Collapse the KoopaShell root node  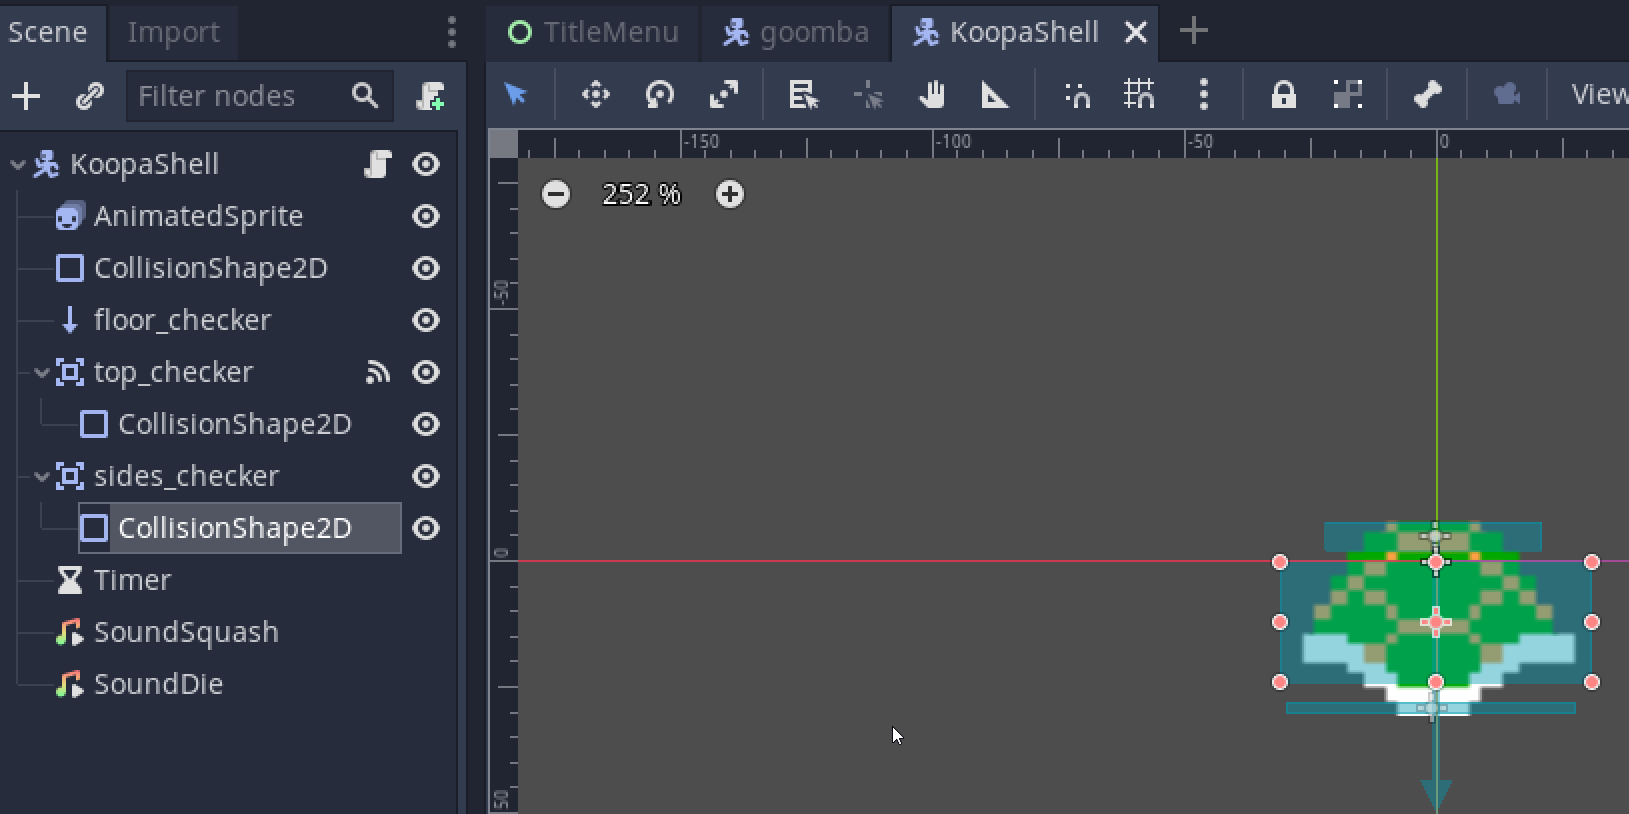(x=18, y=164)
